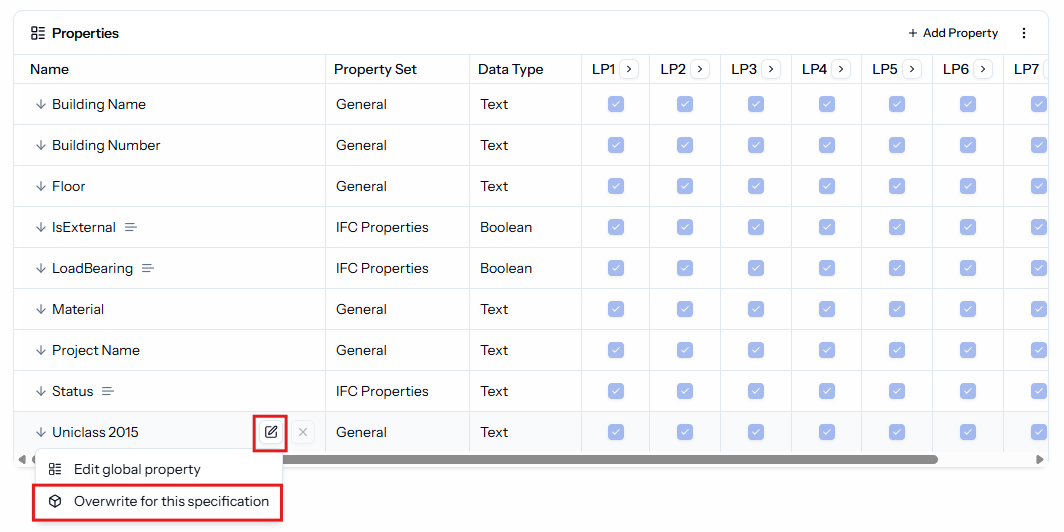1064x532 pixels.
Task: Open the three-dot Properties options menu
Action: [x=1024, y=33]
